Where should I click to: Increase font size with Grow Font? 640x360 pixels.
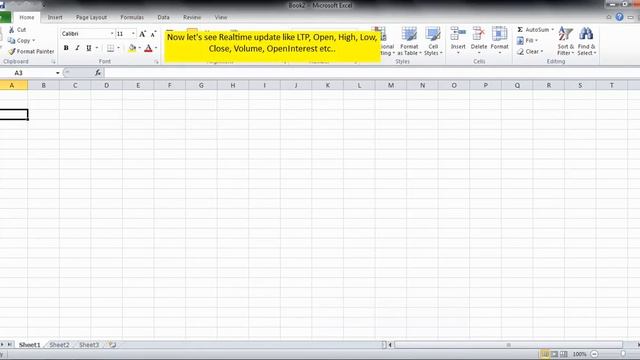(x=142, y=34)
